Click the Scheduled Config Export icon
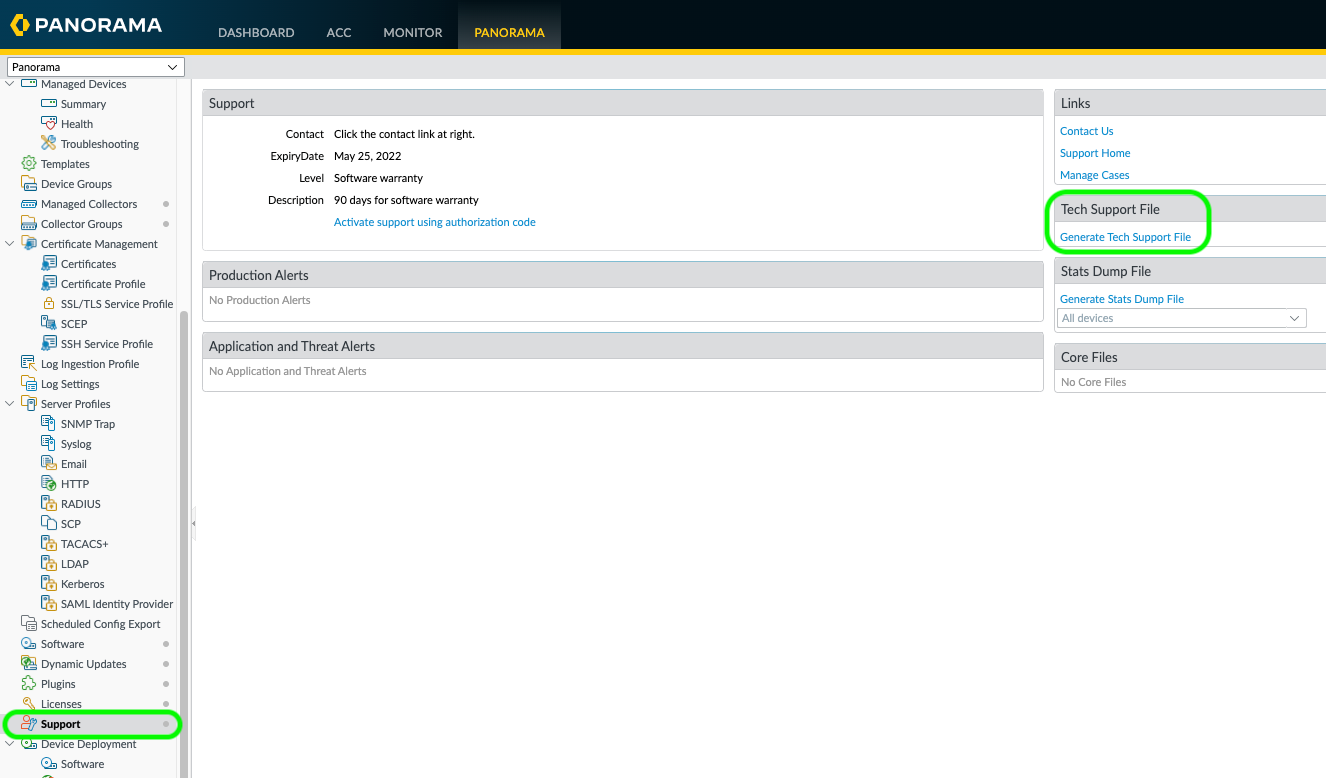1326x778 pixels. [x=29, y=624]
